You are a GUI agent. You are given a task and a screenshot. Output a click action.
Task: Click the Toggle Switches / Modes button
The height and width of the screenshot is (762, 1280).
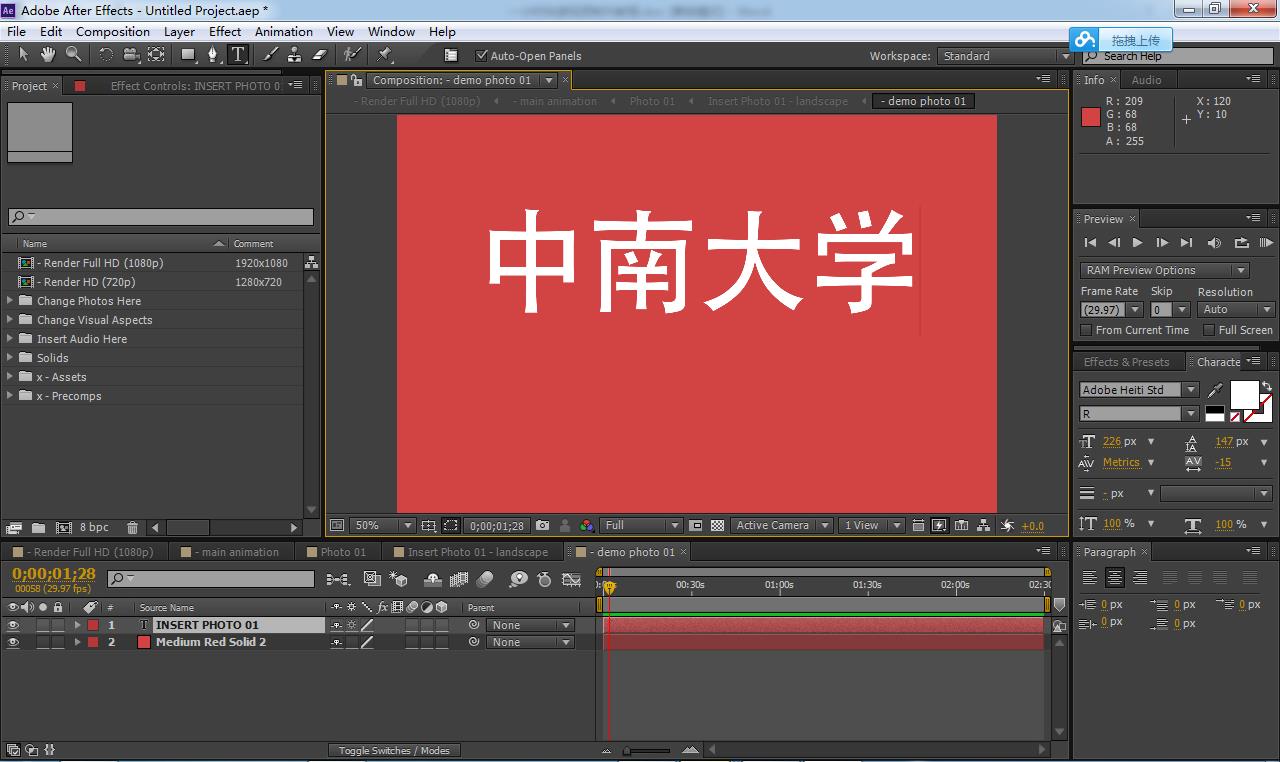(394, 750)
